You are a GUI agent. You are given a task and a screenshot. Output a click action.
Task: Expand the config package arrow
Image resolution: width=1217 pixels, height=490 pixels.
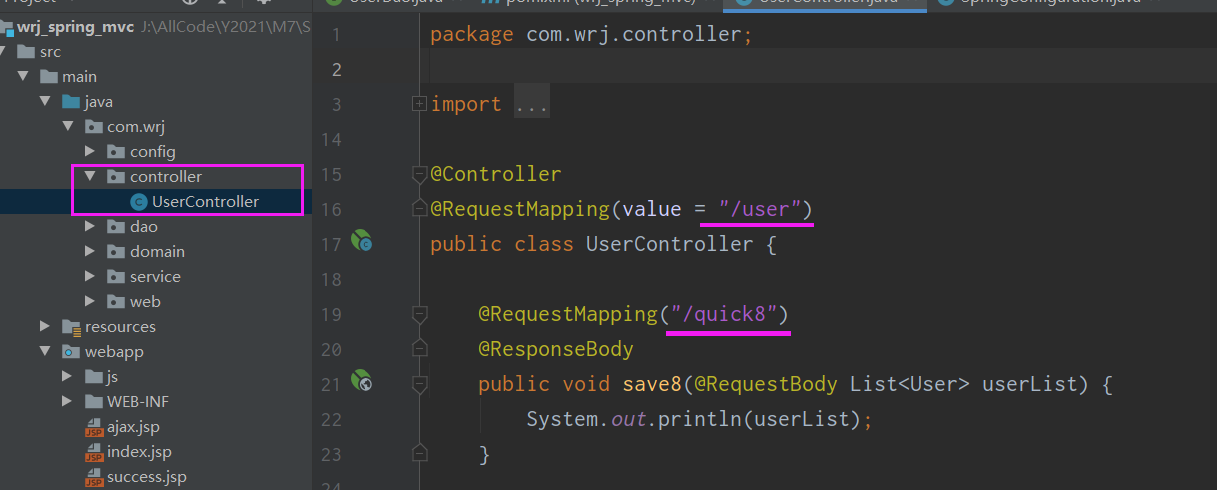[x=90, y=152]
